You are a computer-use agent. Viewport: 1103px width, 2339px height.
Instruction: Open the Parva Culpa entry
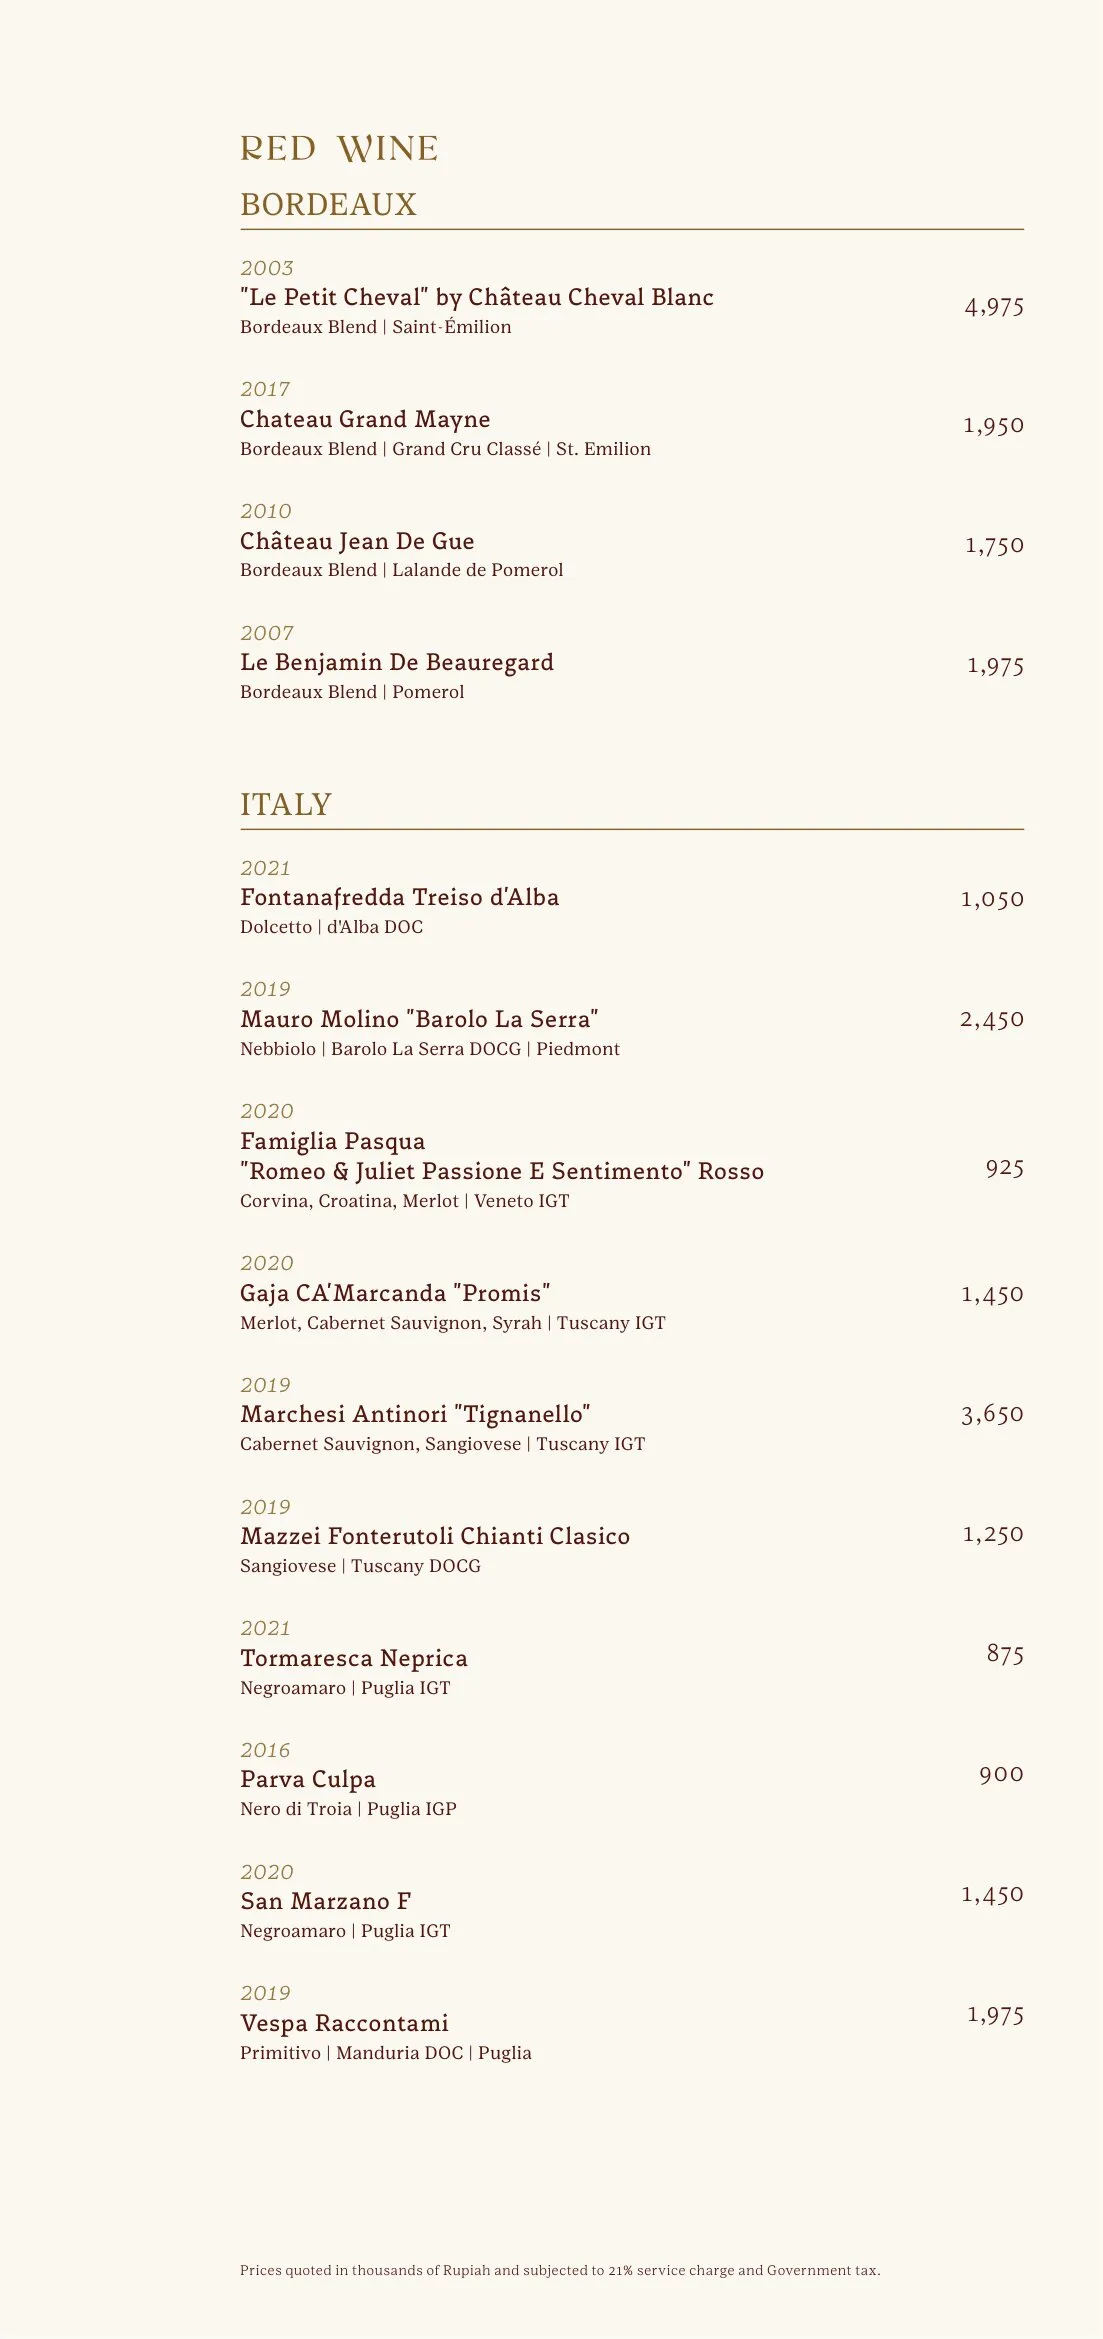tap(307, 1779)
